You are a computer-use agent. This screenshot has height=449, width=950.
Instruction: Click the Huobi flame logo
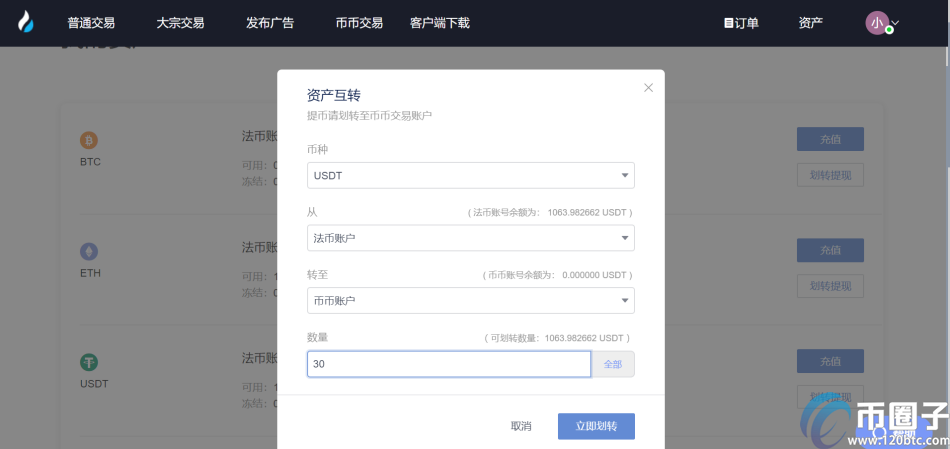[25, 22]
